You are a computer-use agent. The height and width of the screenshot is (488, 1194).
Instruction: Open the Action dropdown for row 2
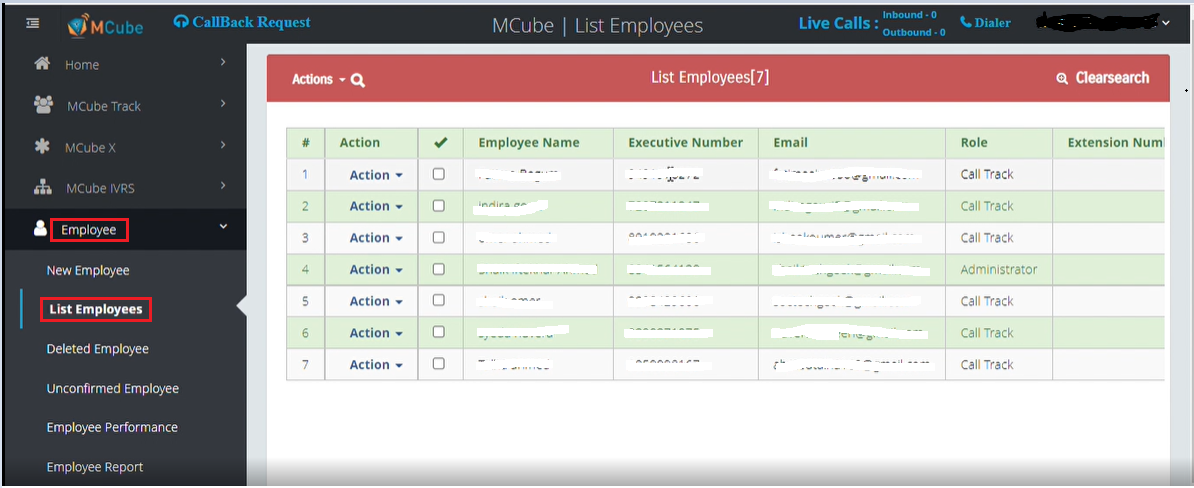(x=376, y=206)
